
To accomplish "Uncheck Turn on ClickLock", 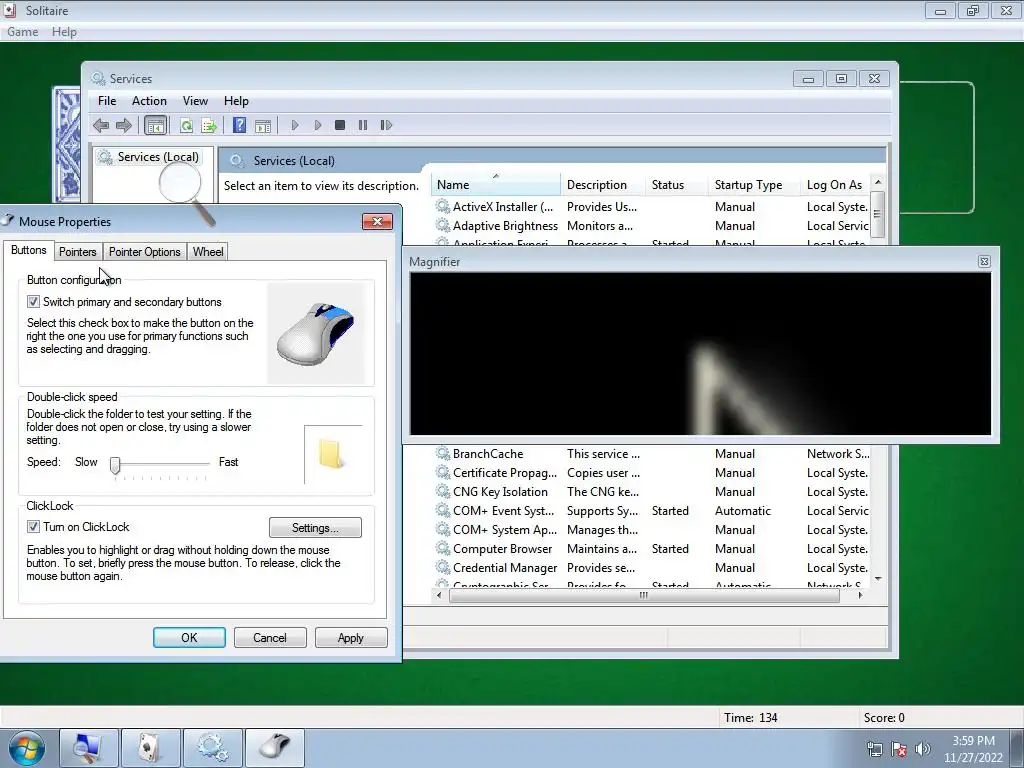I will point(33,526).
